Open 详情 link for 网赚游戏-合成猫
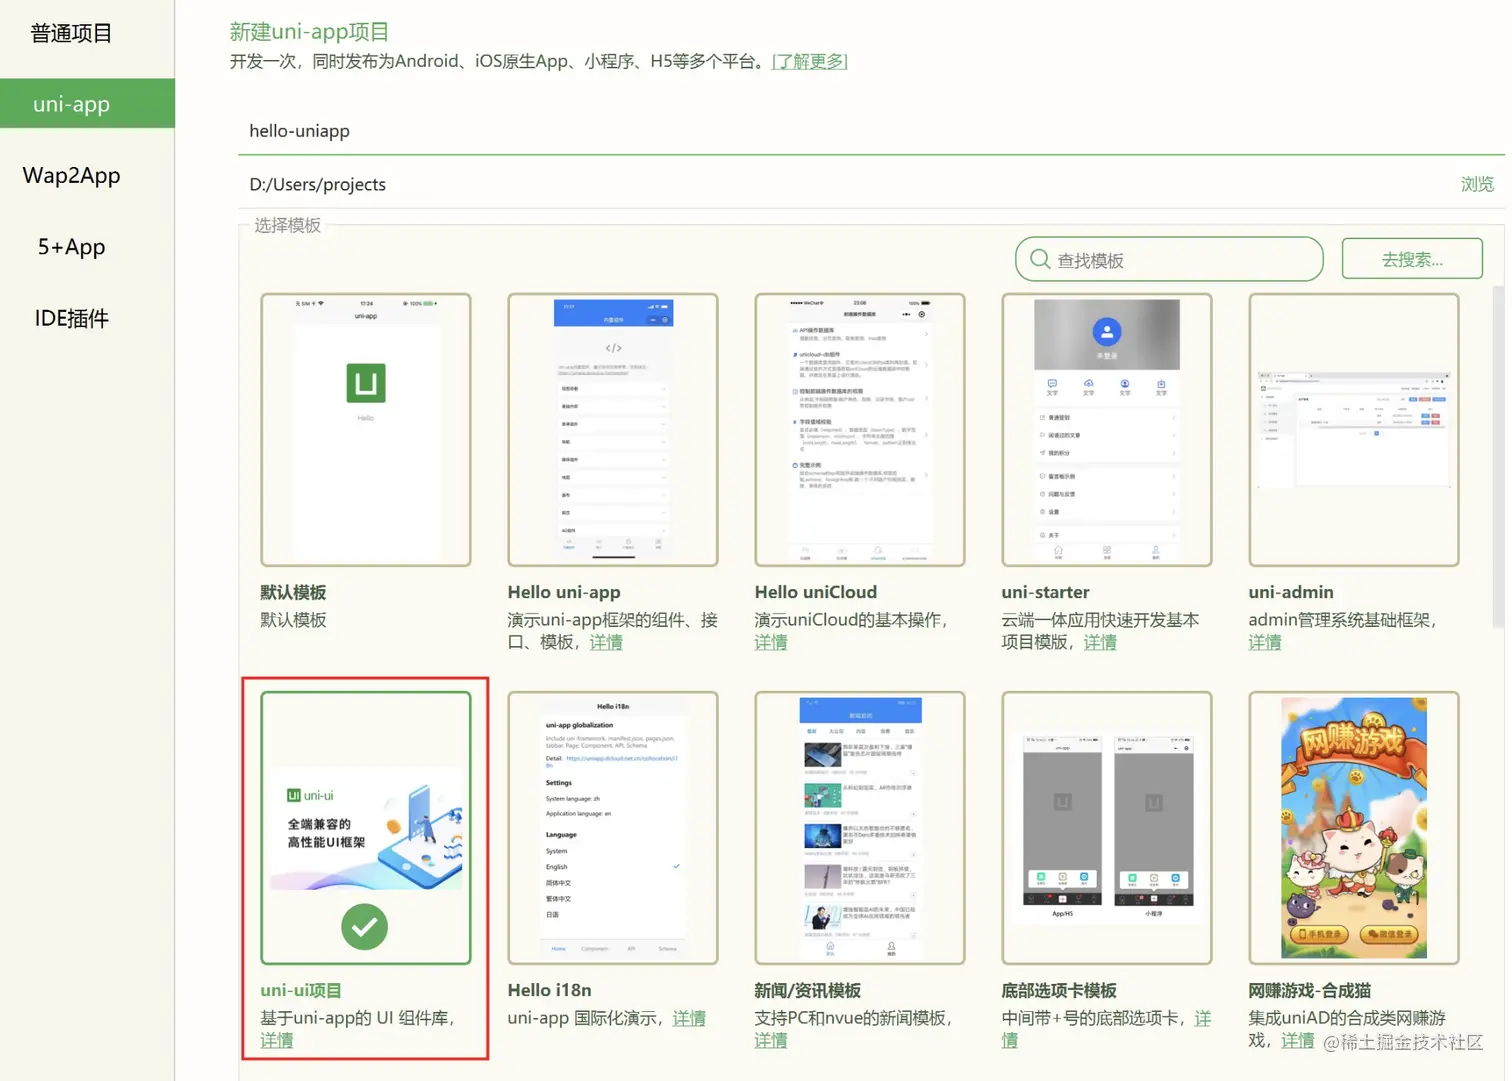Viewport: 1512px width, 1081px height. tap(1298, 1040)
